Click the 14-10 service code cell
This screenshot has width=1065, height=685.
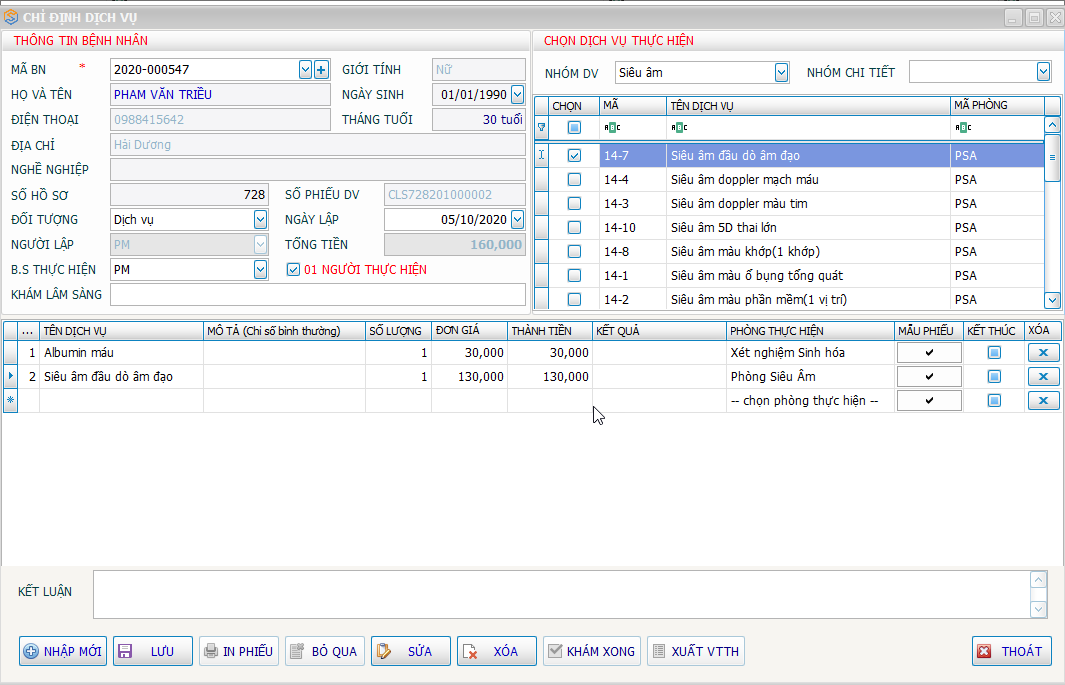633,227
